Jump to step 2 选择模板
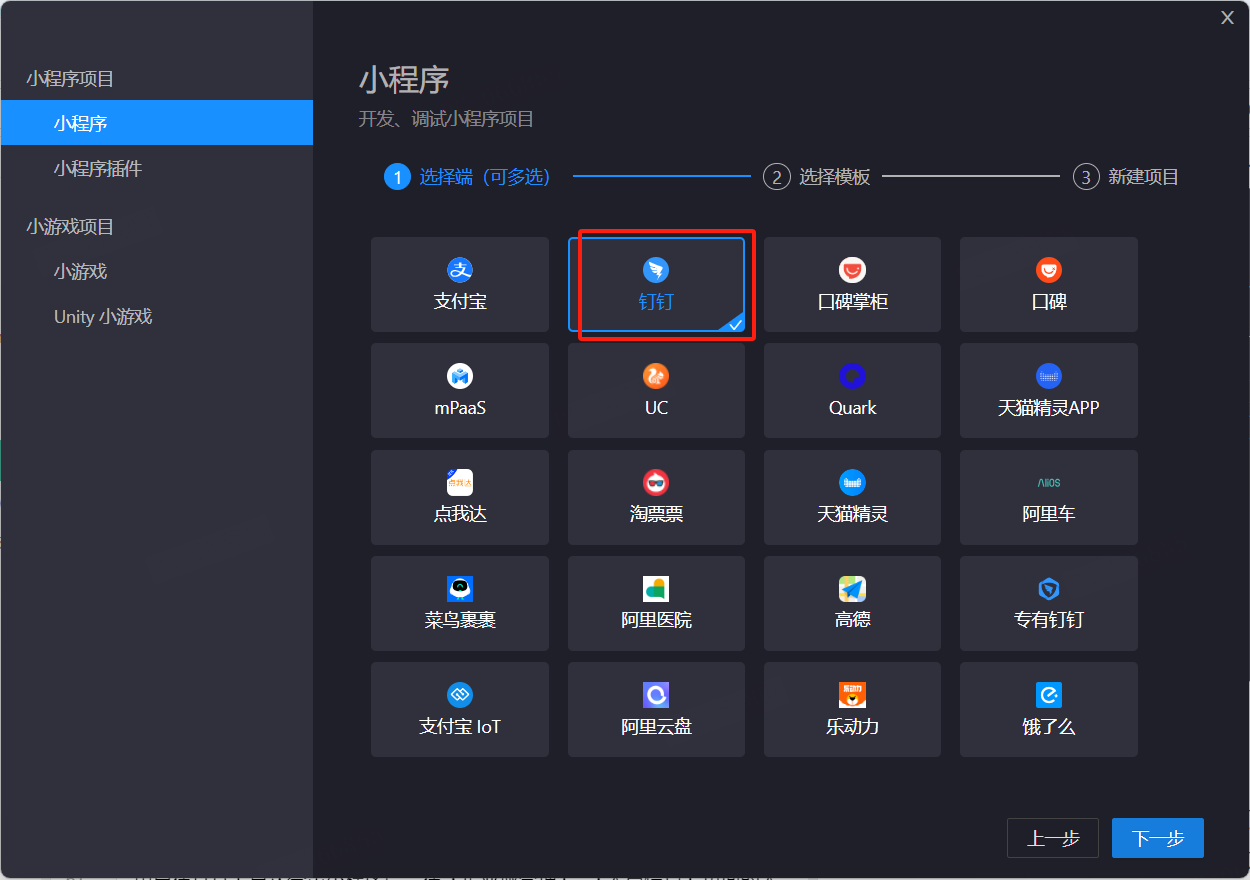The width and height of the screenshot is (1250, 880). click(817, 177)
